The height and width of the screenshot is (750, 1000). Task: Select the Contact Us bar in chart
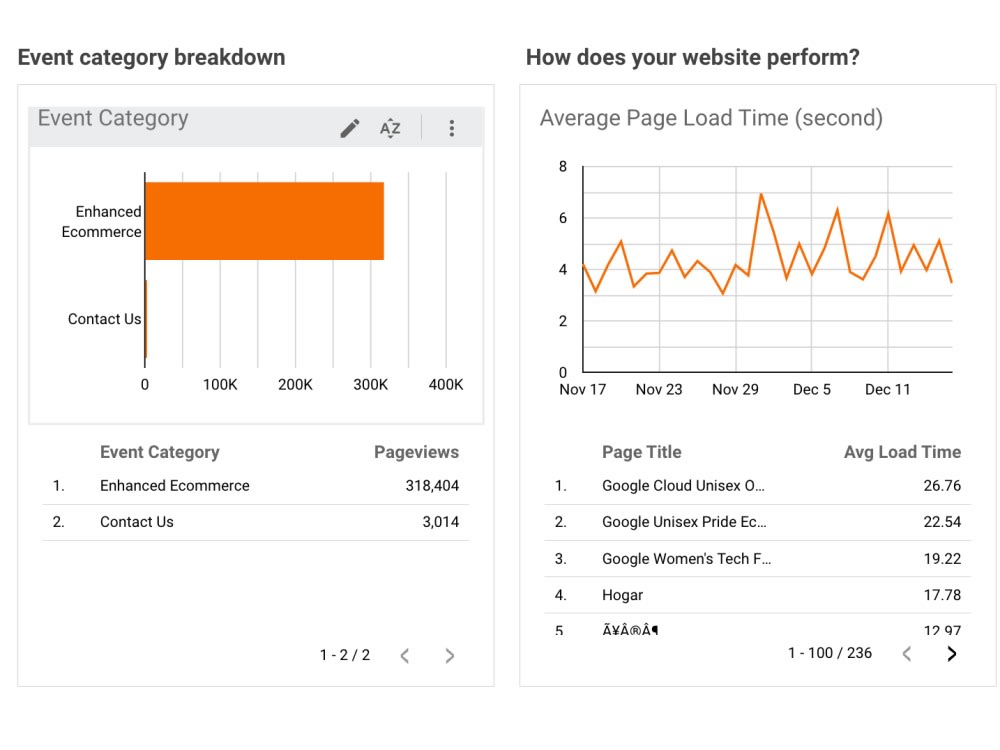coord(146,319)
